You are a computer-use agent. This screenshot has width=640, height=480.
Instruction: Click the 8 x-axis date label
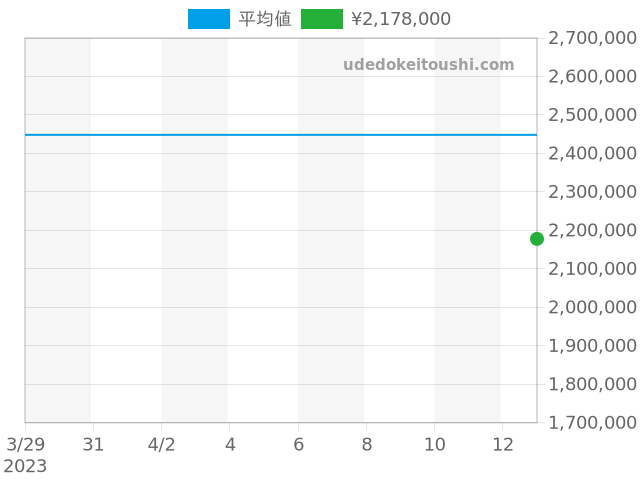tap(366, 444)
